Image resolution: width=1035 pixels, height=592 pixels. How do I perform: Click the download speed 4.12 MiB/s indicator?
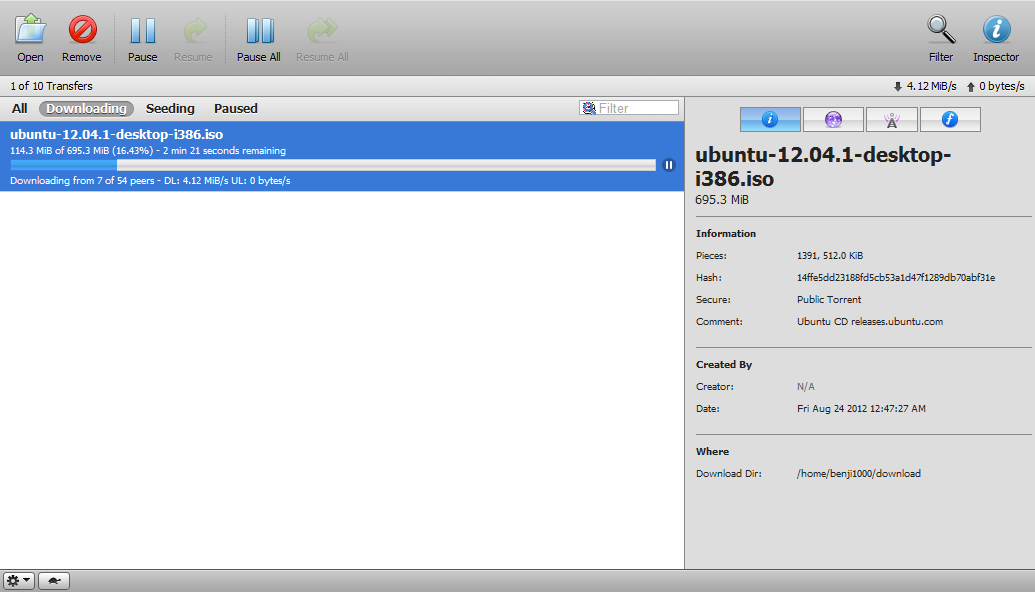[925, 86]
